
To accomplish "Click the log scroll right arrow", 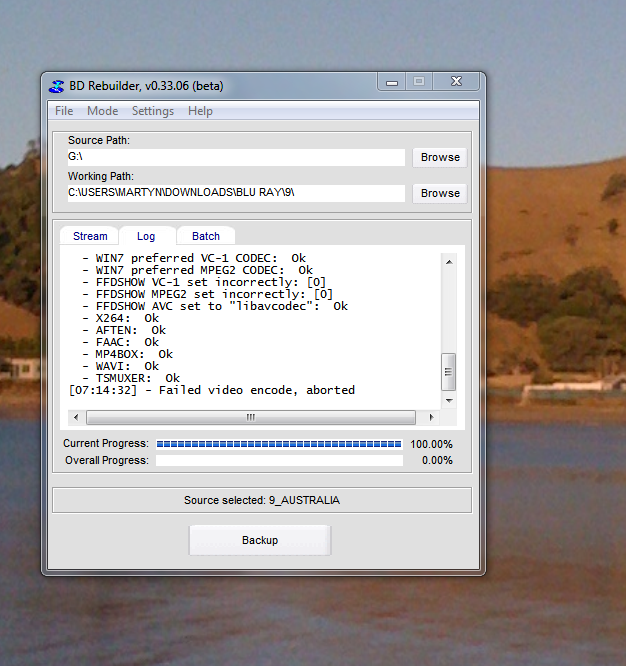I will click(431, 417).
